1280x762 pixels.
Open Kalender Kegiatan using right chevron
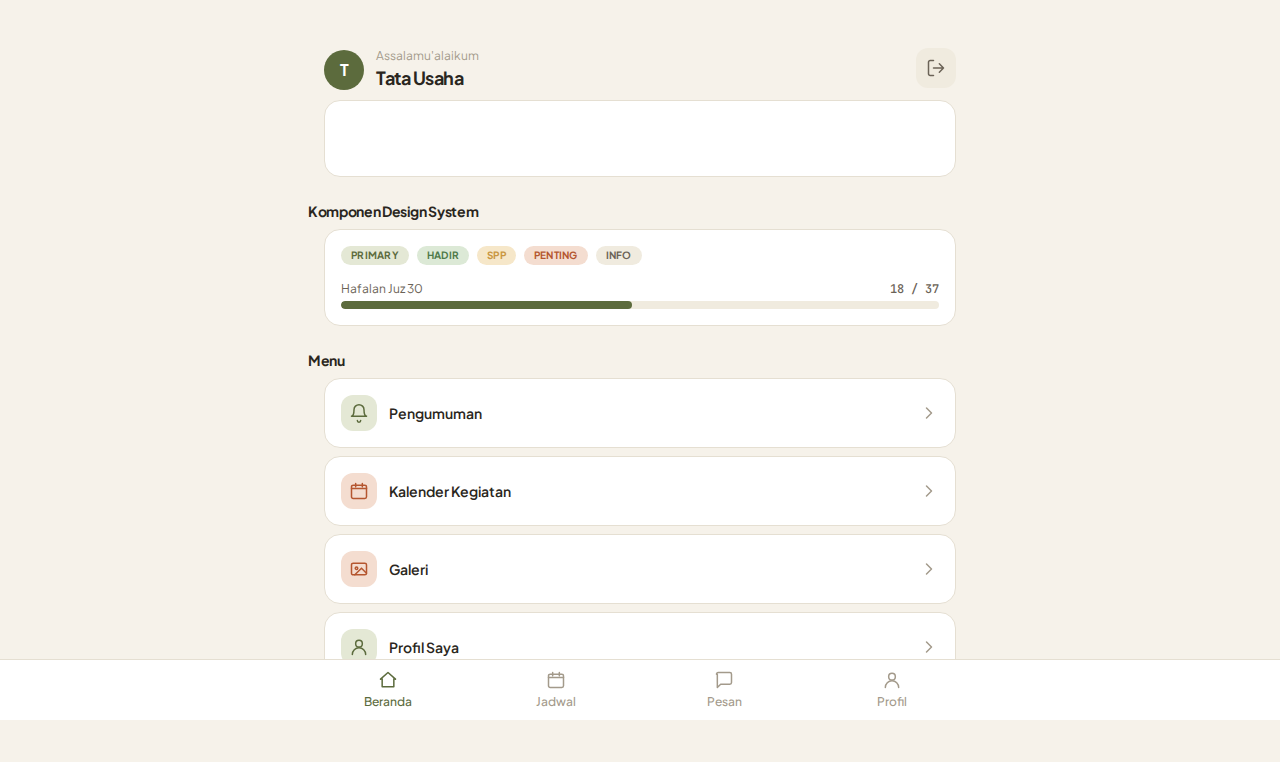click(929, 491)
